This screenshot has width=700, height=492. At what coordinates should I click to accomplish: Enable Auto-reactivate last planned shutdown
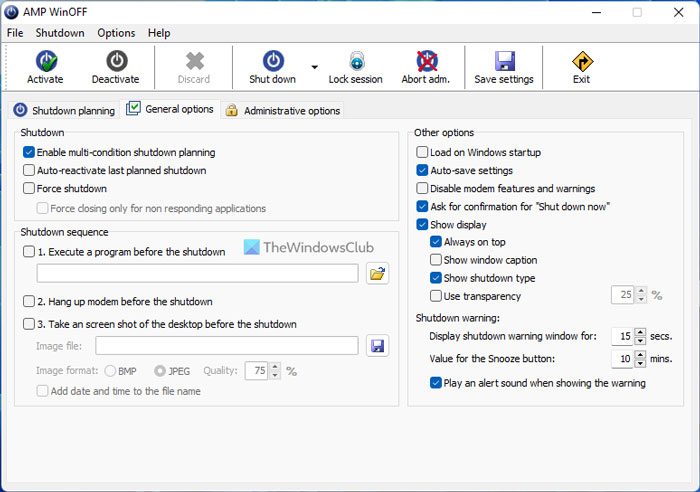(x=29, y=170)
